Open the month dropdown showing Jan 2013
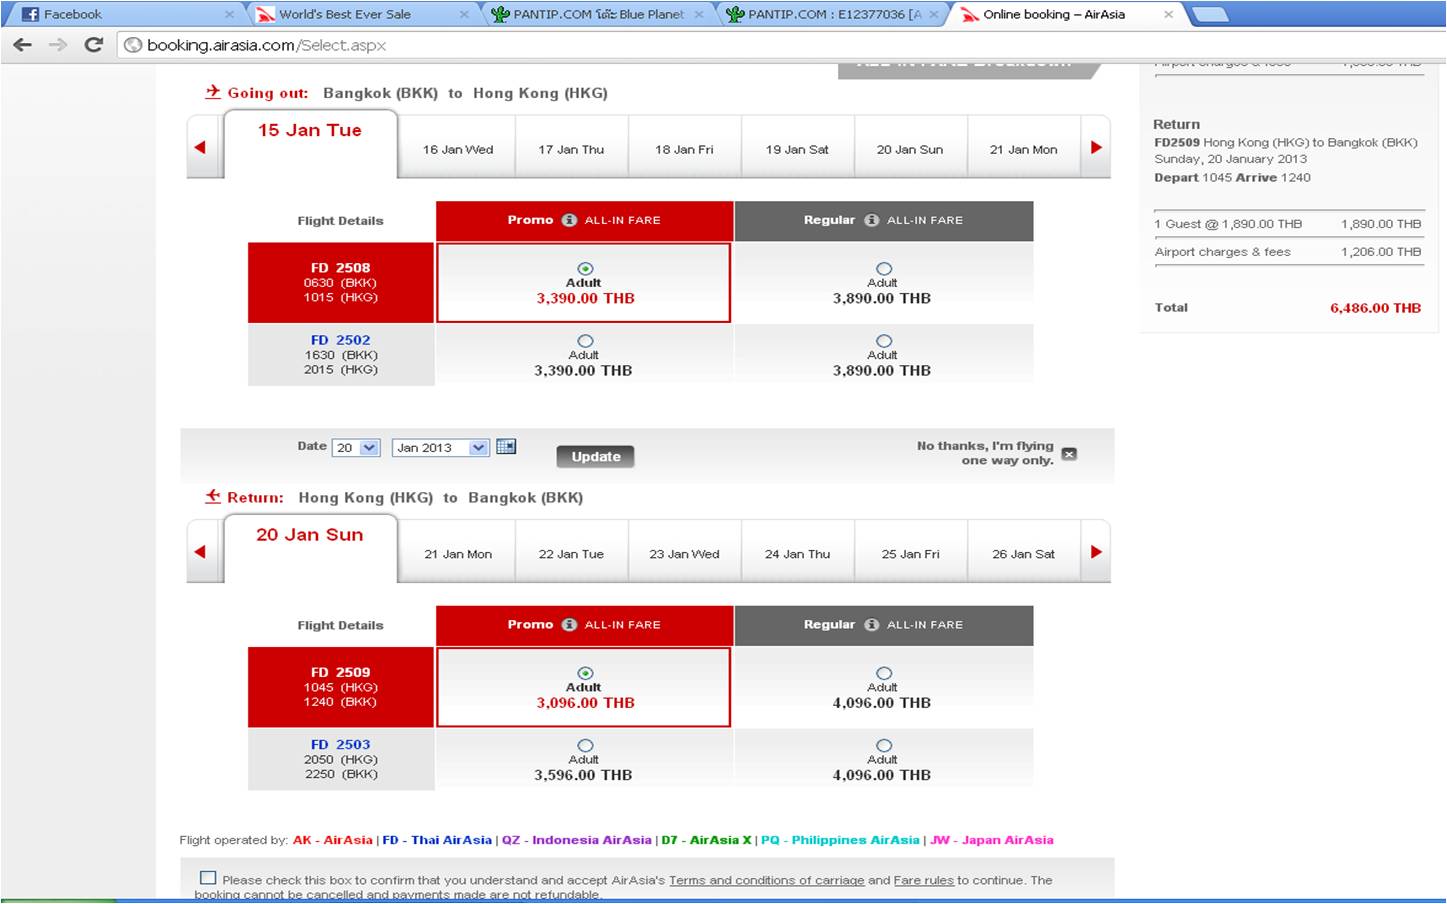This screenshot has height=904, width=1447. coord(441,447)
